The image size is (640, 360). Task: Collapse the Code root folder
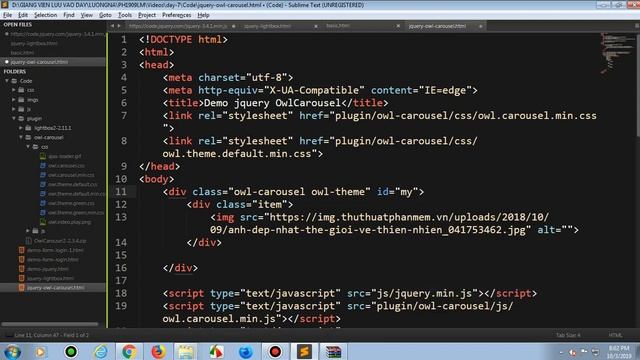tap(7, 81)
